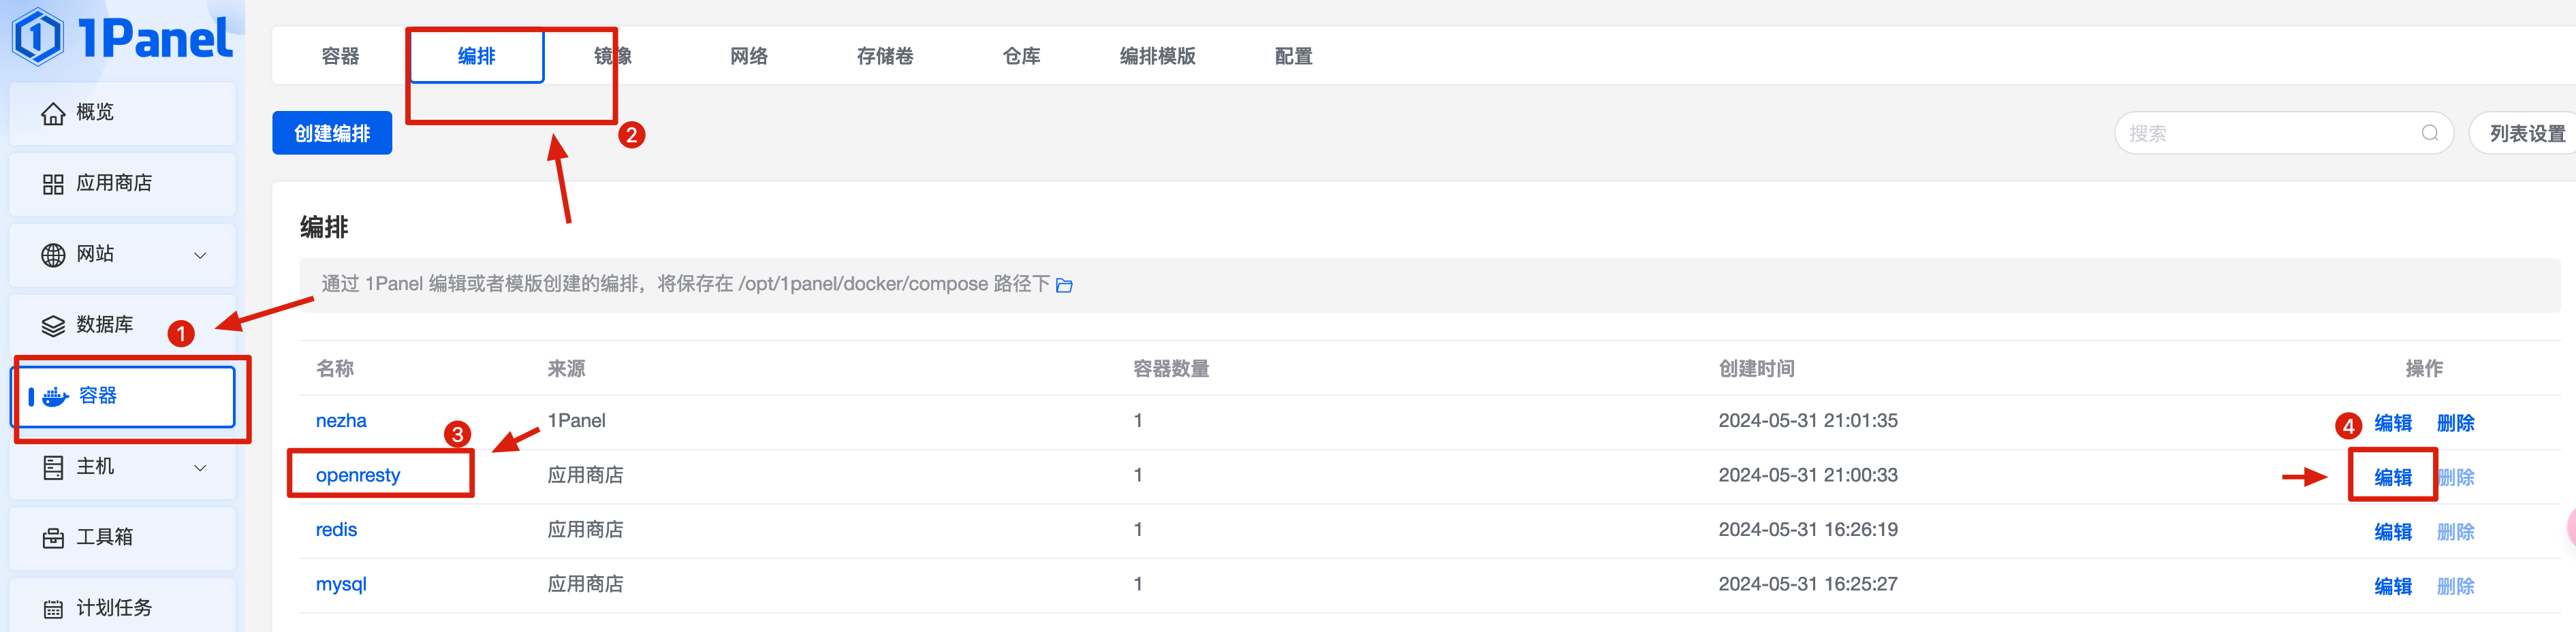Expand the 主机 submenu chevron
The image size is (2576, 632).
coord(200,467)
